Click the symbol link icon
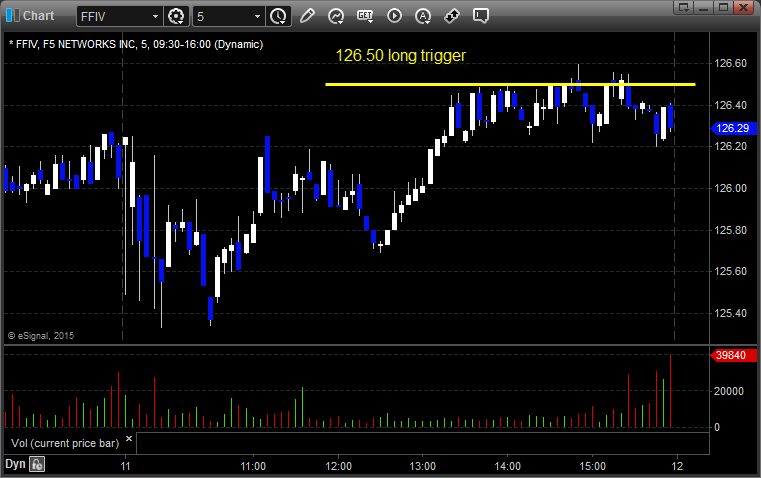 click(452, 16)
